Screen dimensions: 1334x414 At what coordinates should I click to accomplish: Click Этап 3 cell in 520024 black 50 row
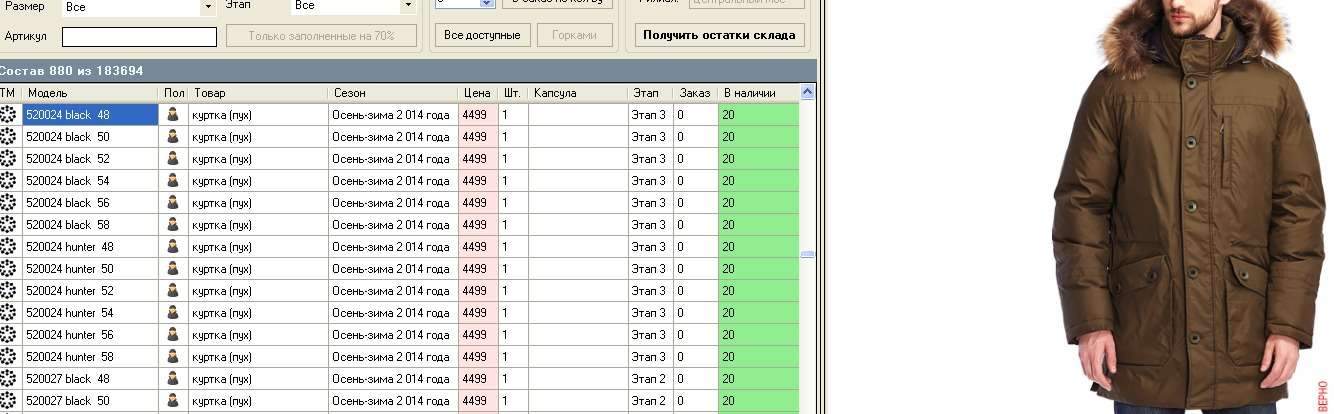point(650,137)
